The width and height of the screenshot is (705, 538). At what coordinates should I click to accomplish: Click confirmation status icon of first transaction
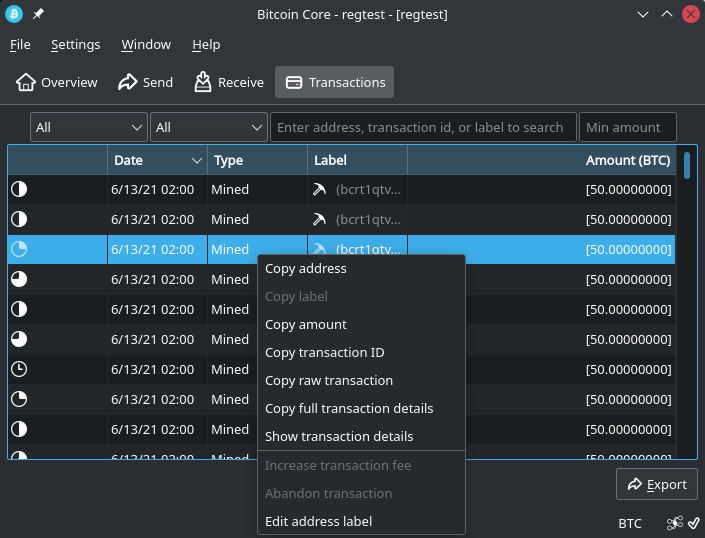(x=19, y=189)
